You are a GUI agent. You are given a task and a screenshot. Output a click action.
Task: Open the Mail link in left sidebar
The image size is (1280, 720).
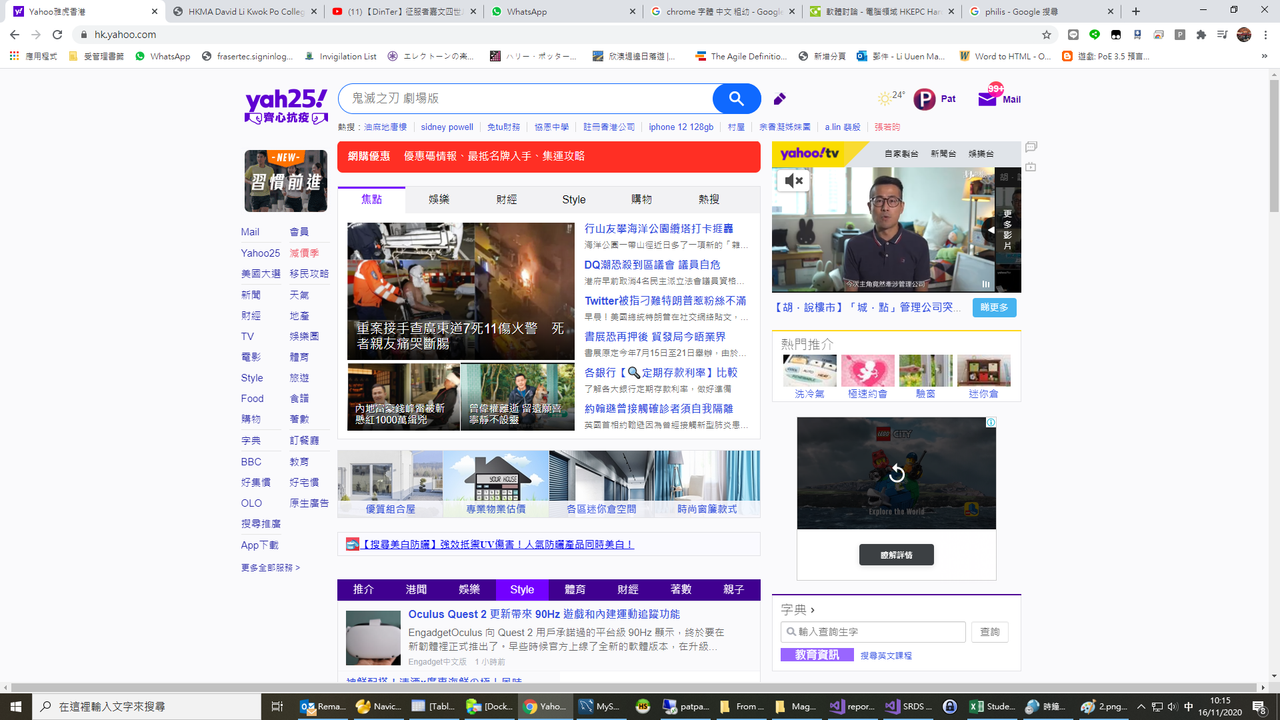point(250,232)
